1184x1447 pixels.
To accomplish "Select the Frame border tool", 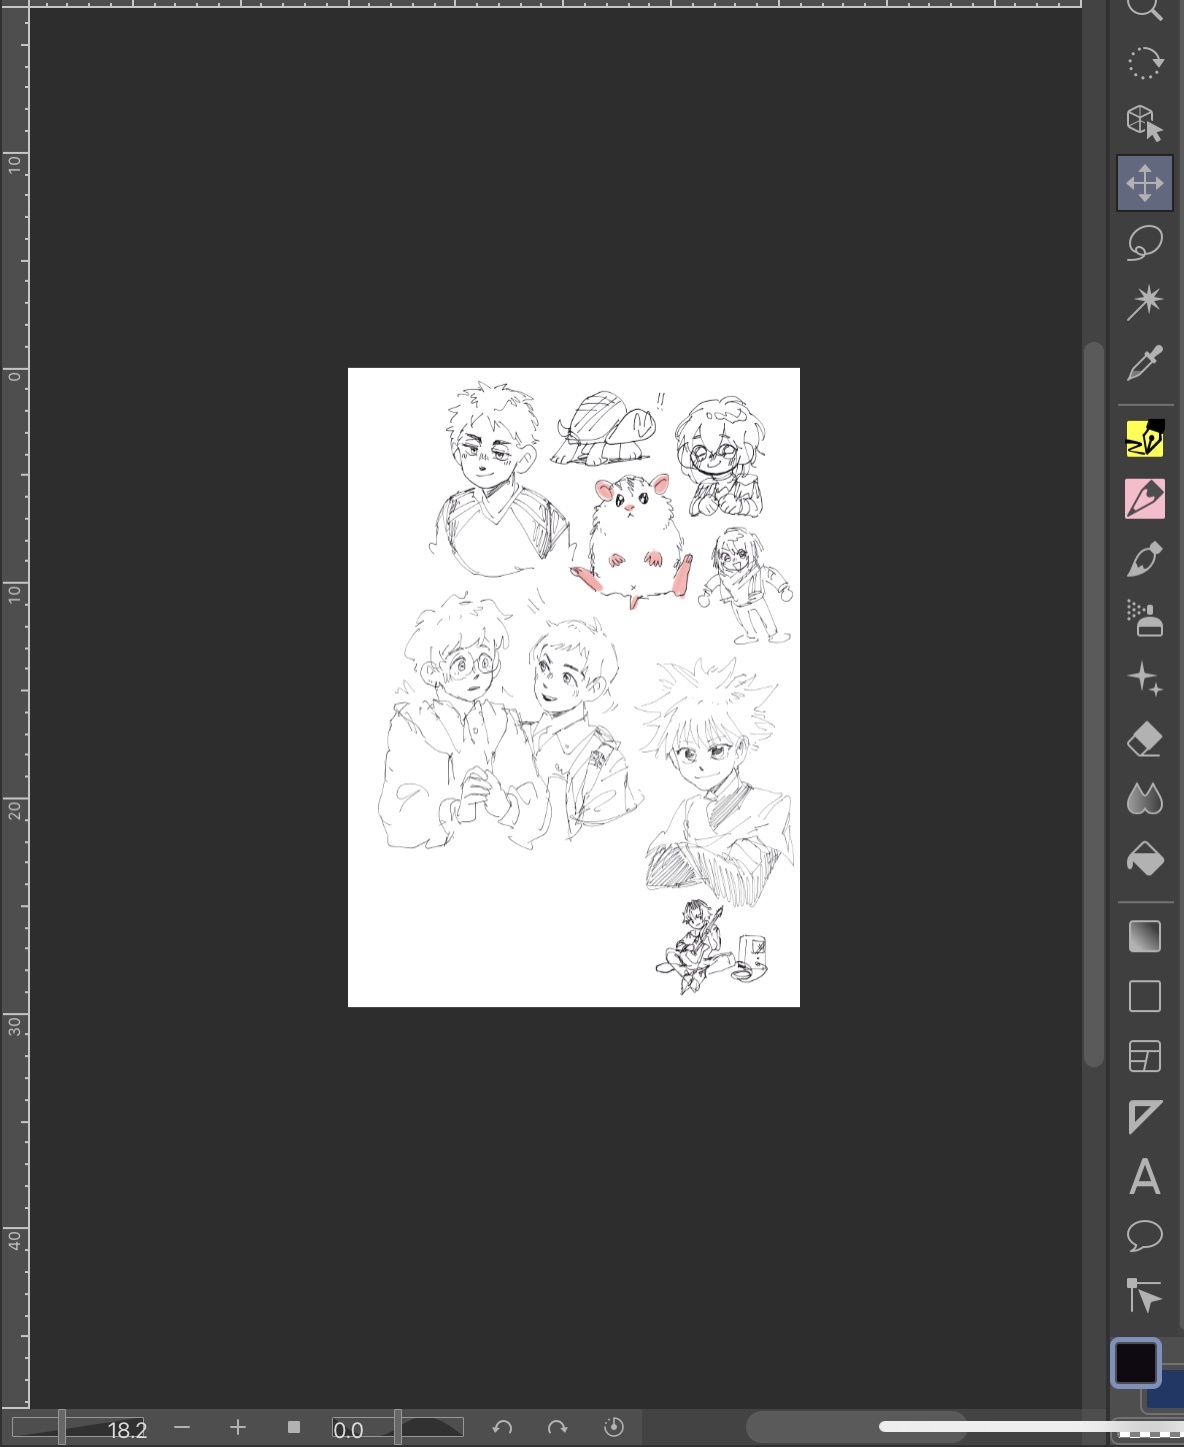I will pos(1145,1056).
